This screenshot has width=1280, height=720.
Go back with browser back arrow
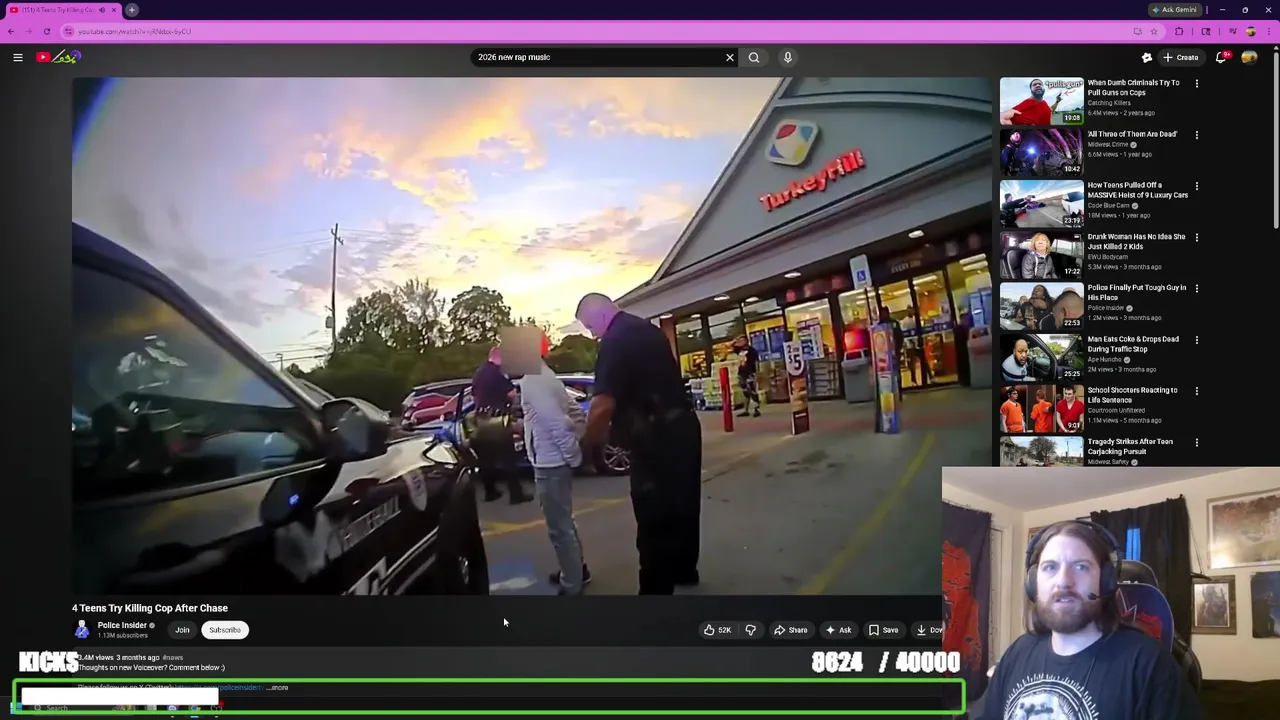[11, 31]
